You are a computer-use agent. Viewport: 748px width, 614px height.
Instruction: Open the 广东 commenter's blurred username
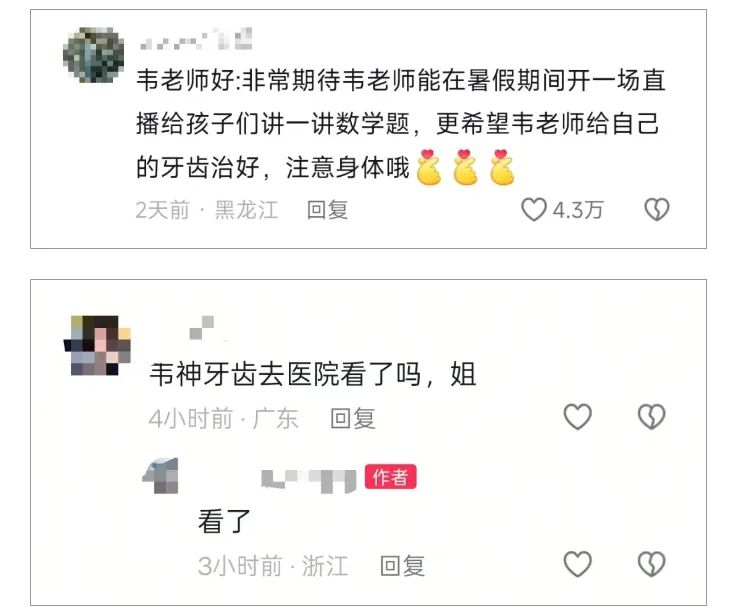coord(206,328)
